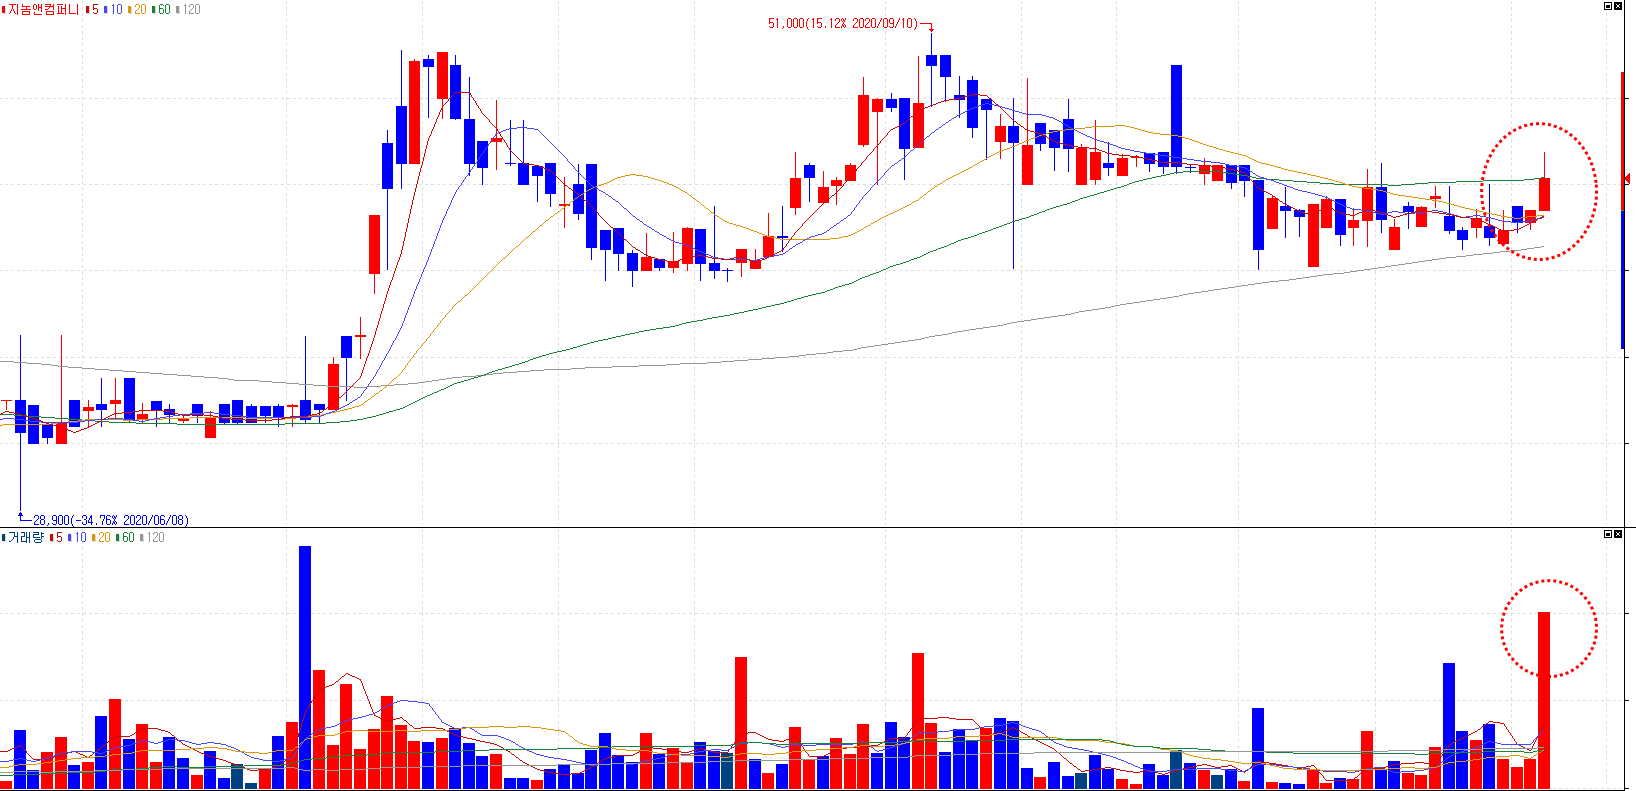Select the 120-day moving average legend in price chart
The height and width of the screenshot is (791, 1636).
pos(189,9)
